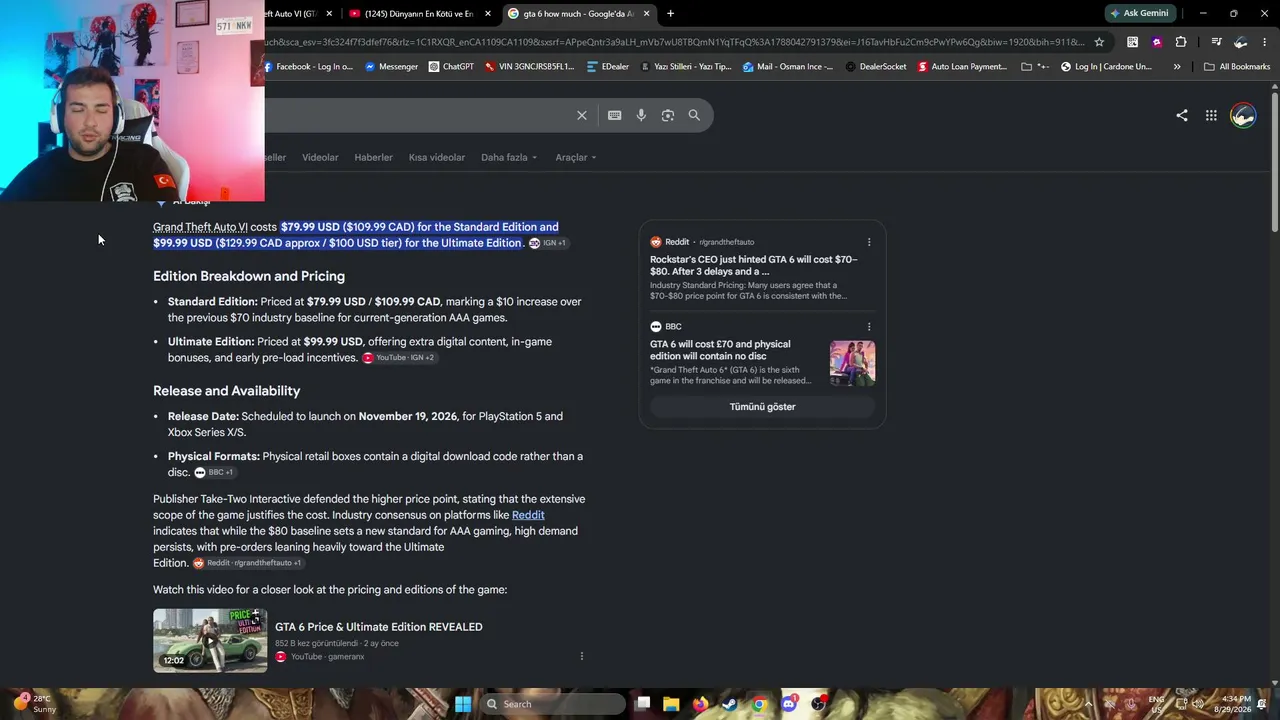This screenshot has width=1280, height=720.
Task: Open Reddit card more options menu
Action: coord(869,242)
